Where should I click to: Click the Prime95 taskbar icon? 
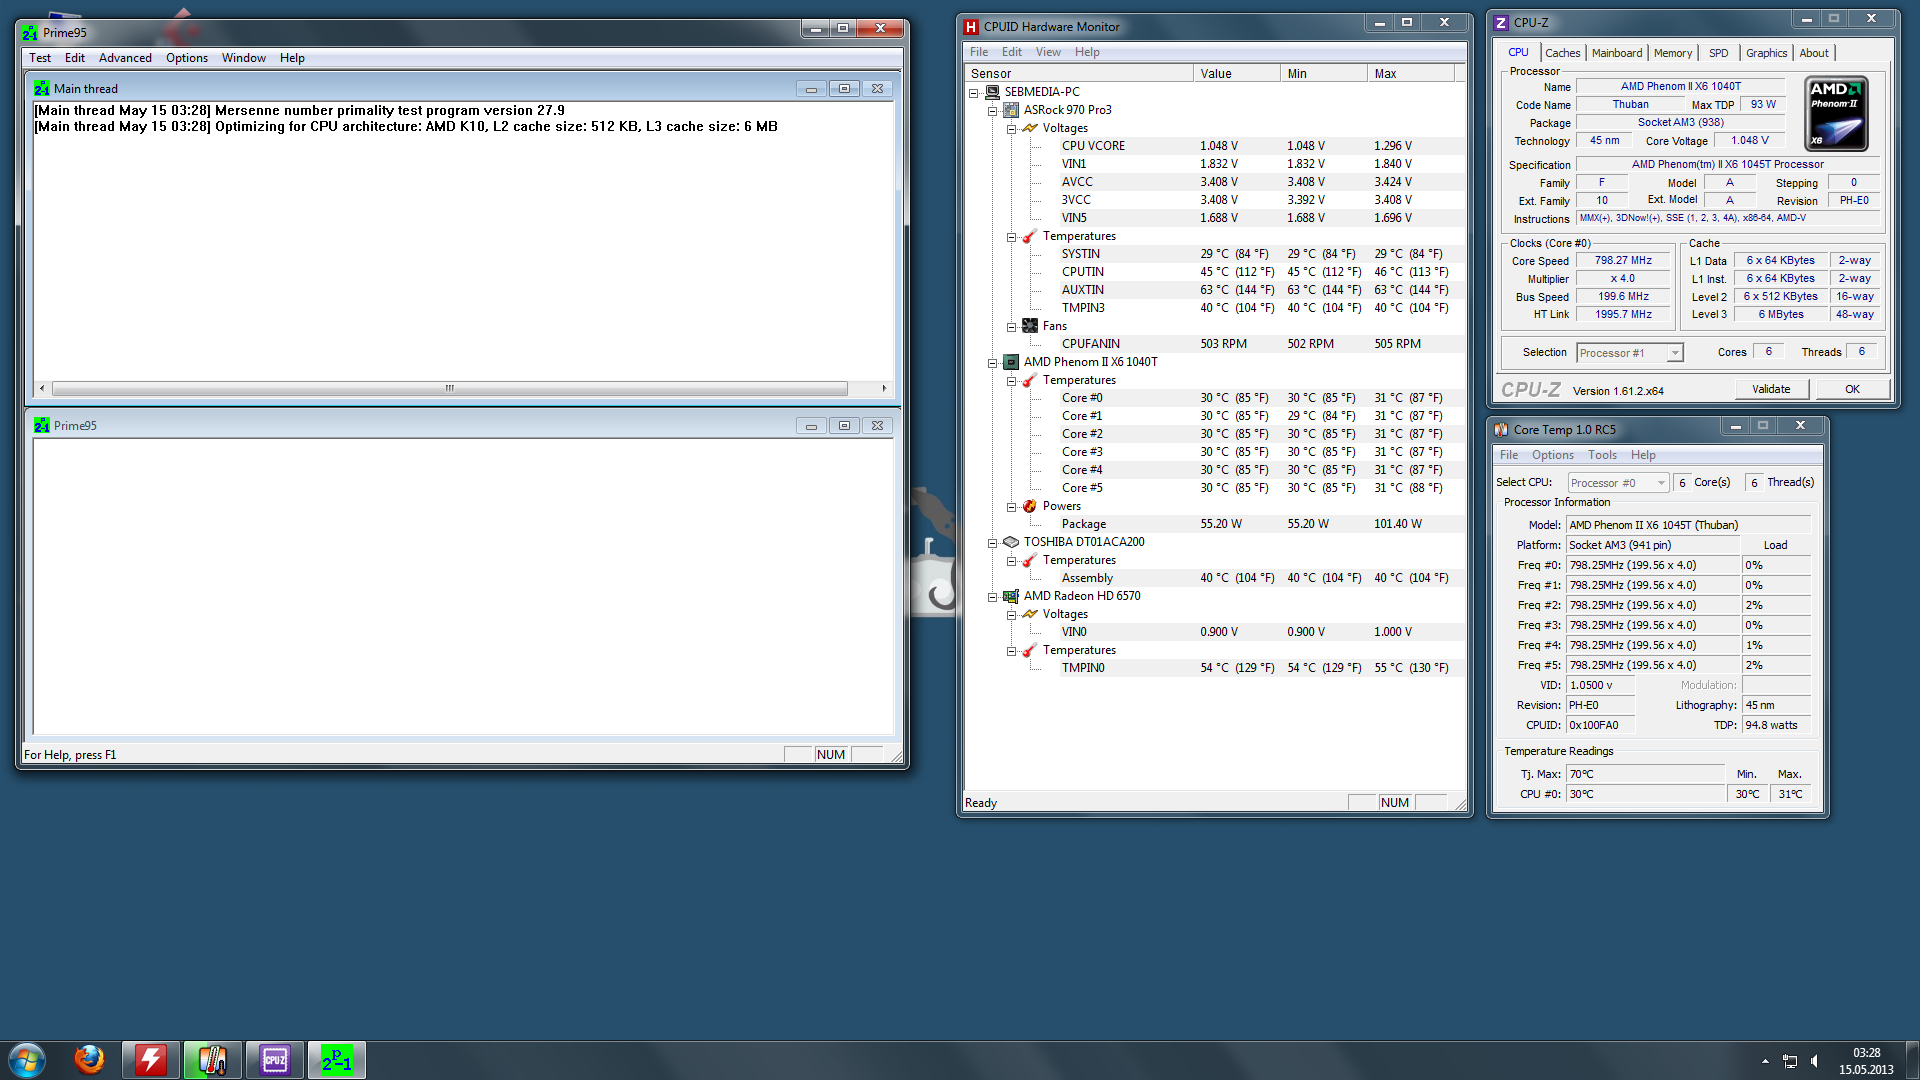[336, 1059]
